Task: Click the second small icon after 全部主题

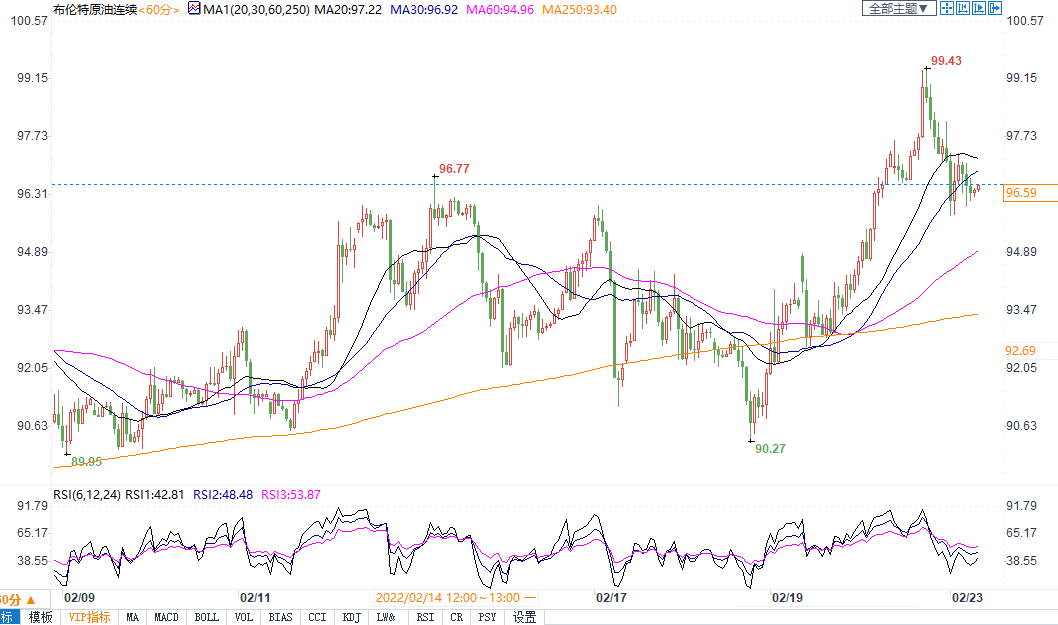Action: point(962,8)
